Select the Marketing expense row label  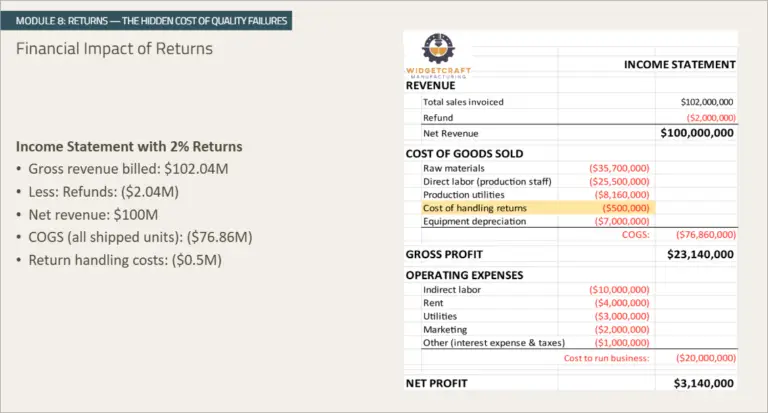tap(445, 329)
